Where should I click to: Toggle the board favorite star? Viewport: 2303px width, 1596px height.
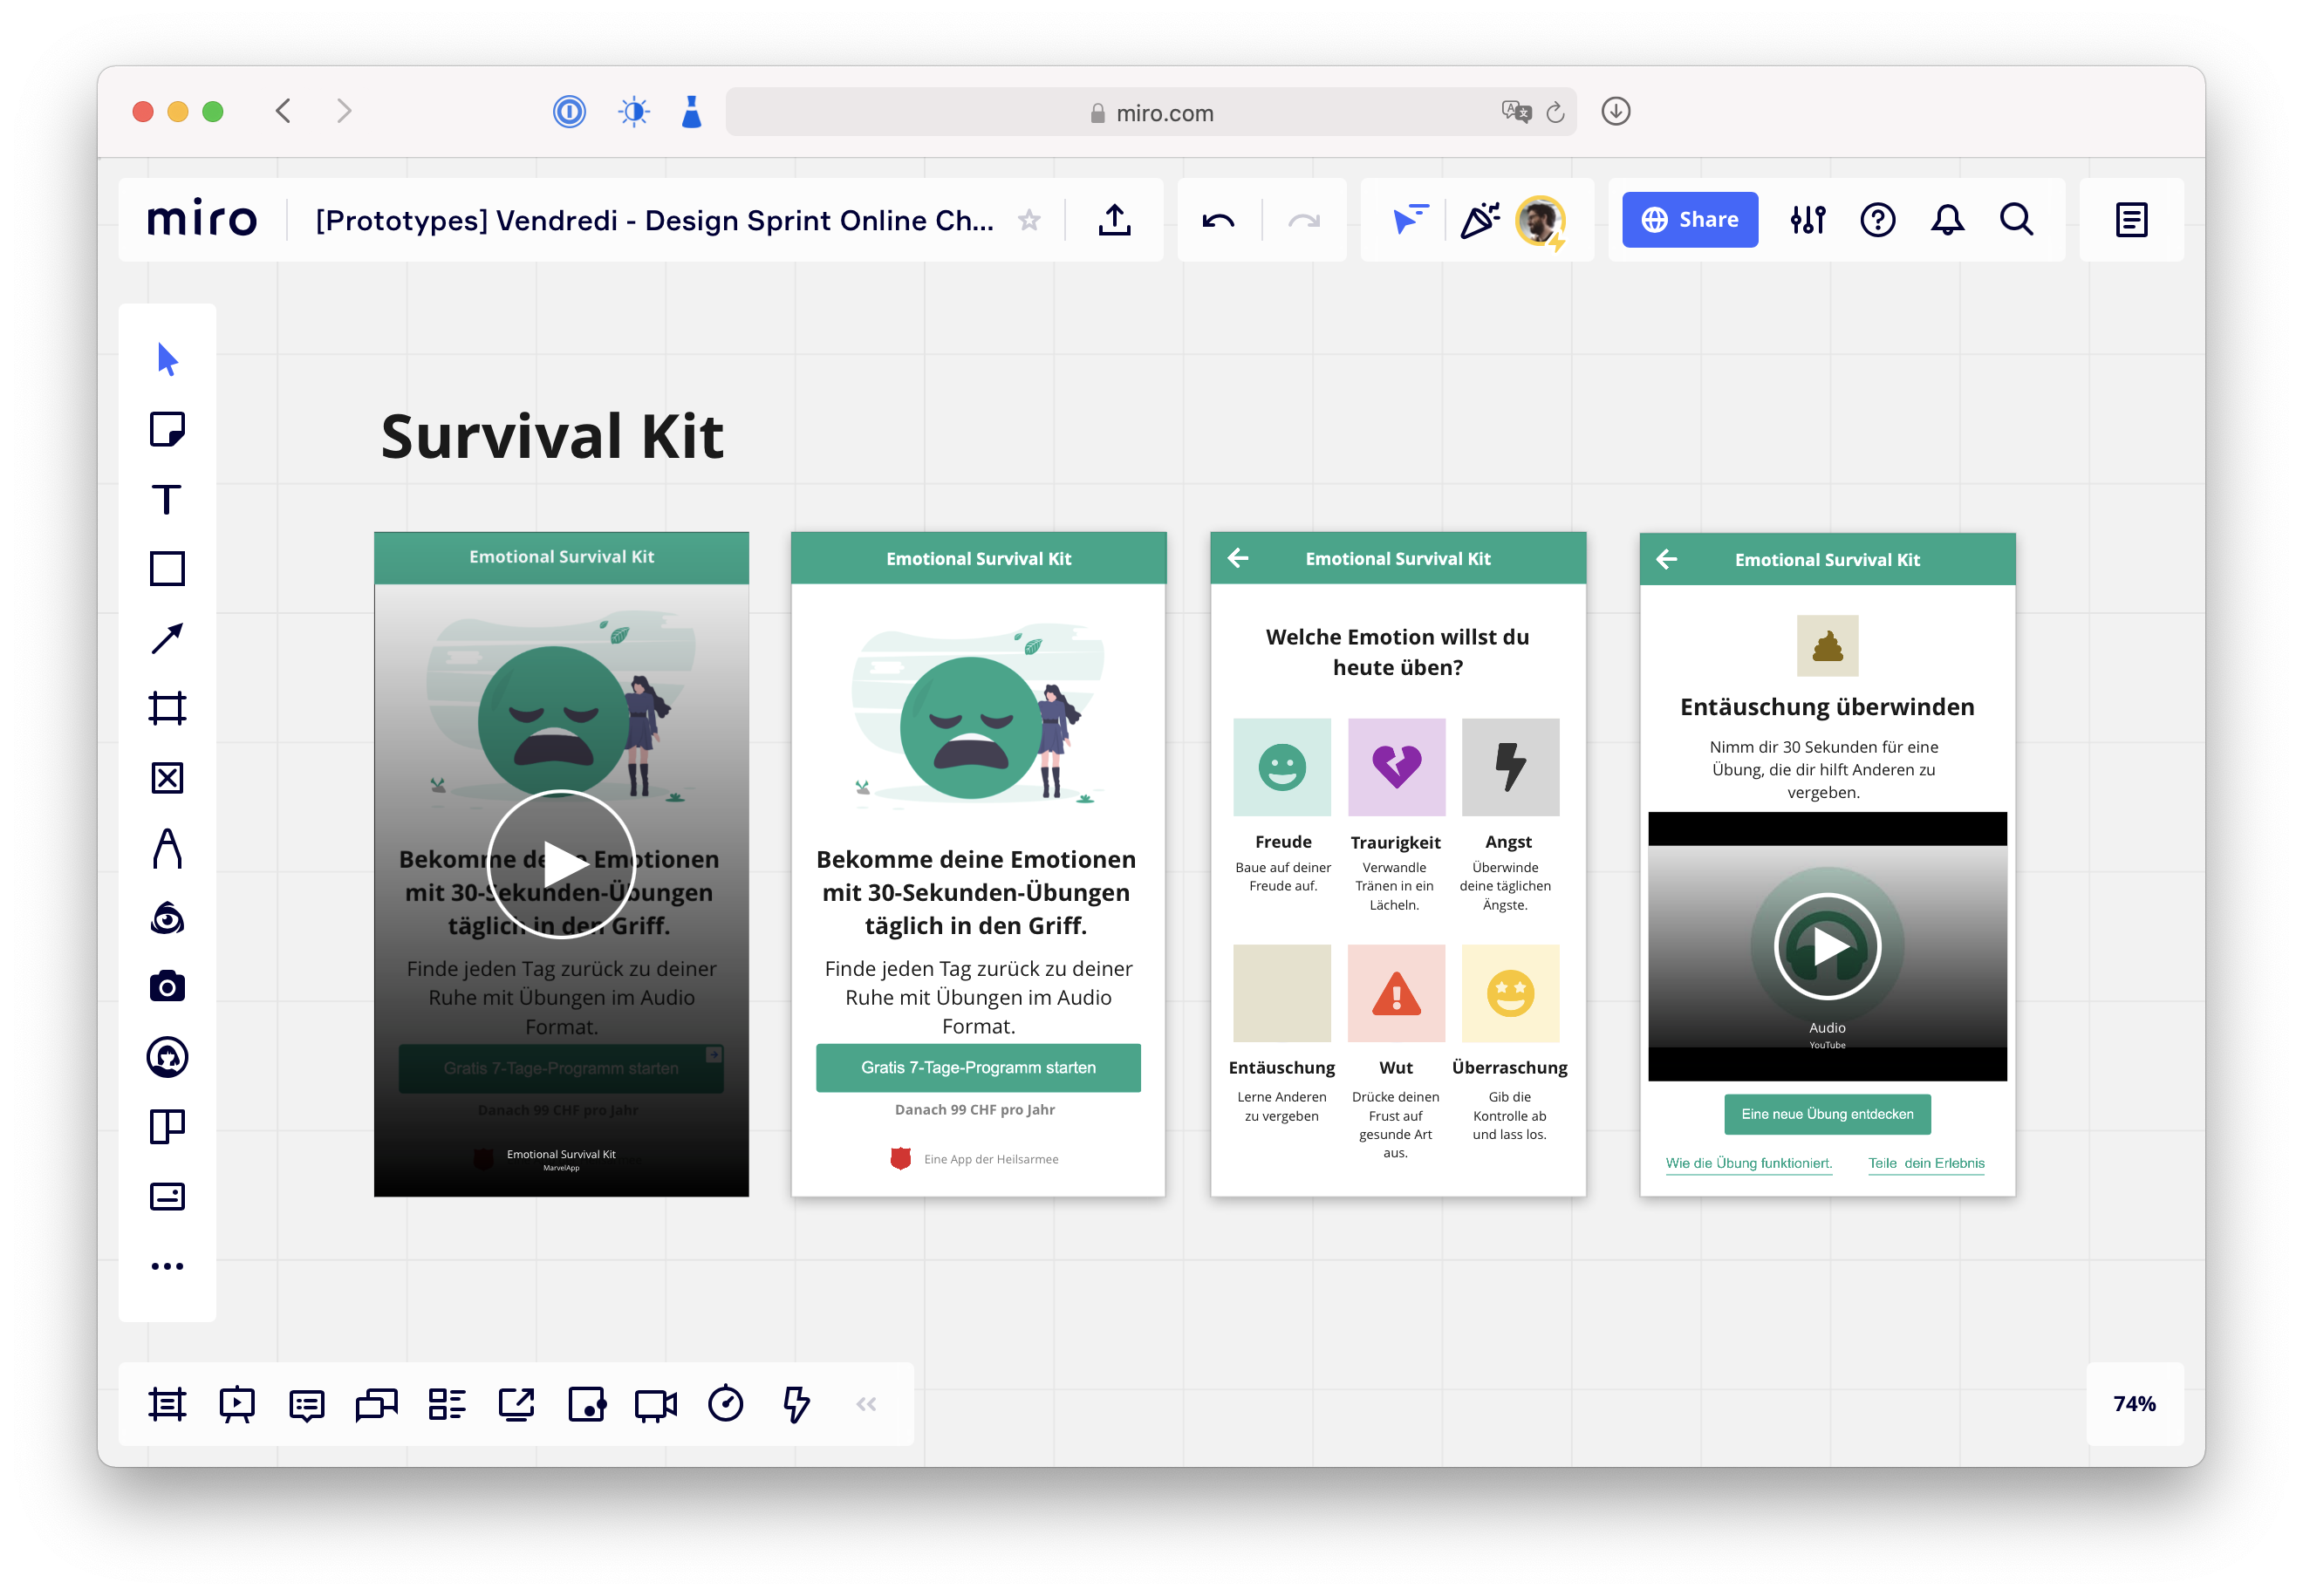[x=1029, y=220]
